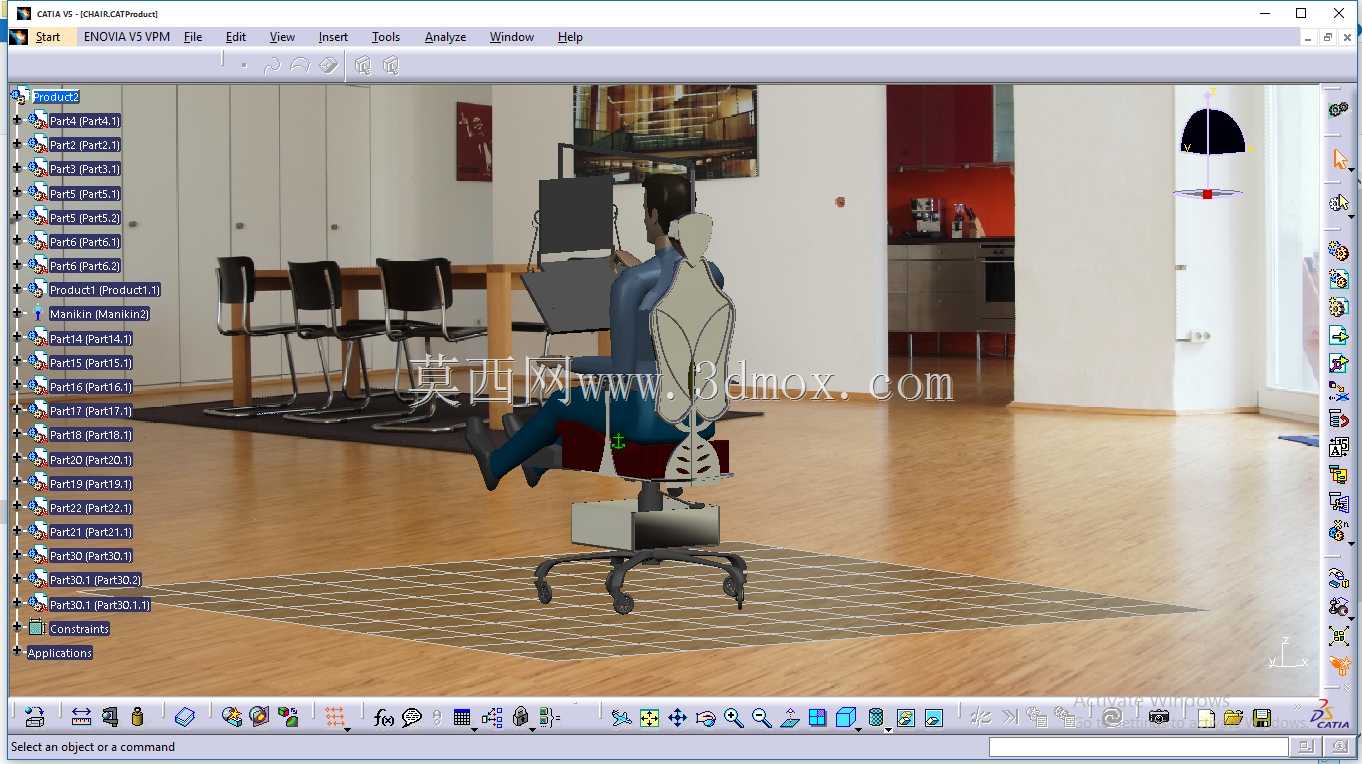1362x764 pixels.
Task: Open dropdown arrow beside Shading cylinder icon
Action: [x=888, y=729]
